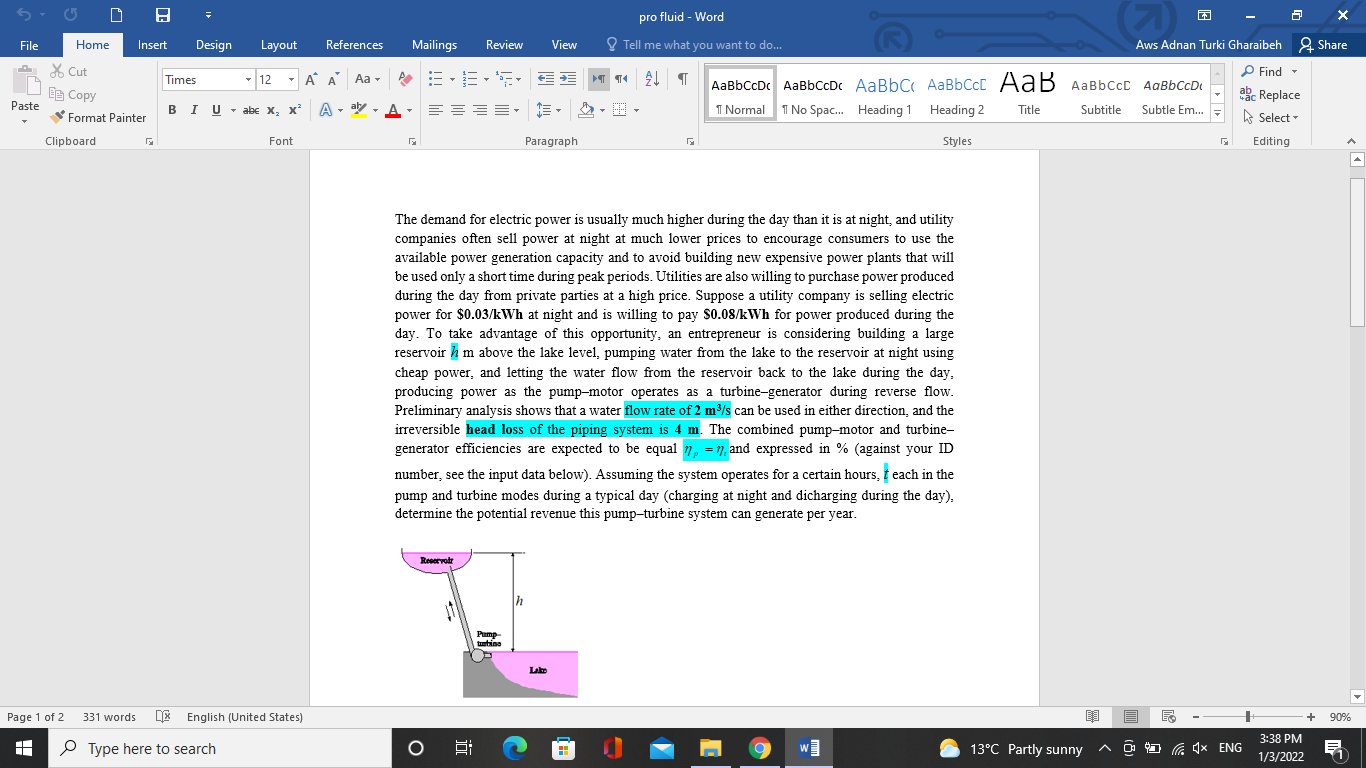Enable center paragraph alignment
1366x768 pixels.
456,110
